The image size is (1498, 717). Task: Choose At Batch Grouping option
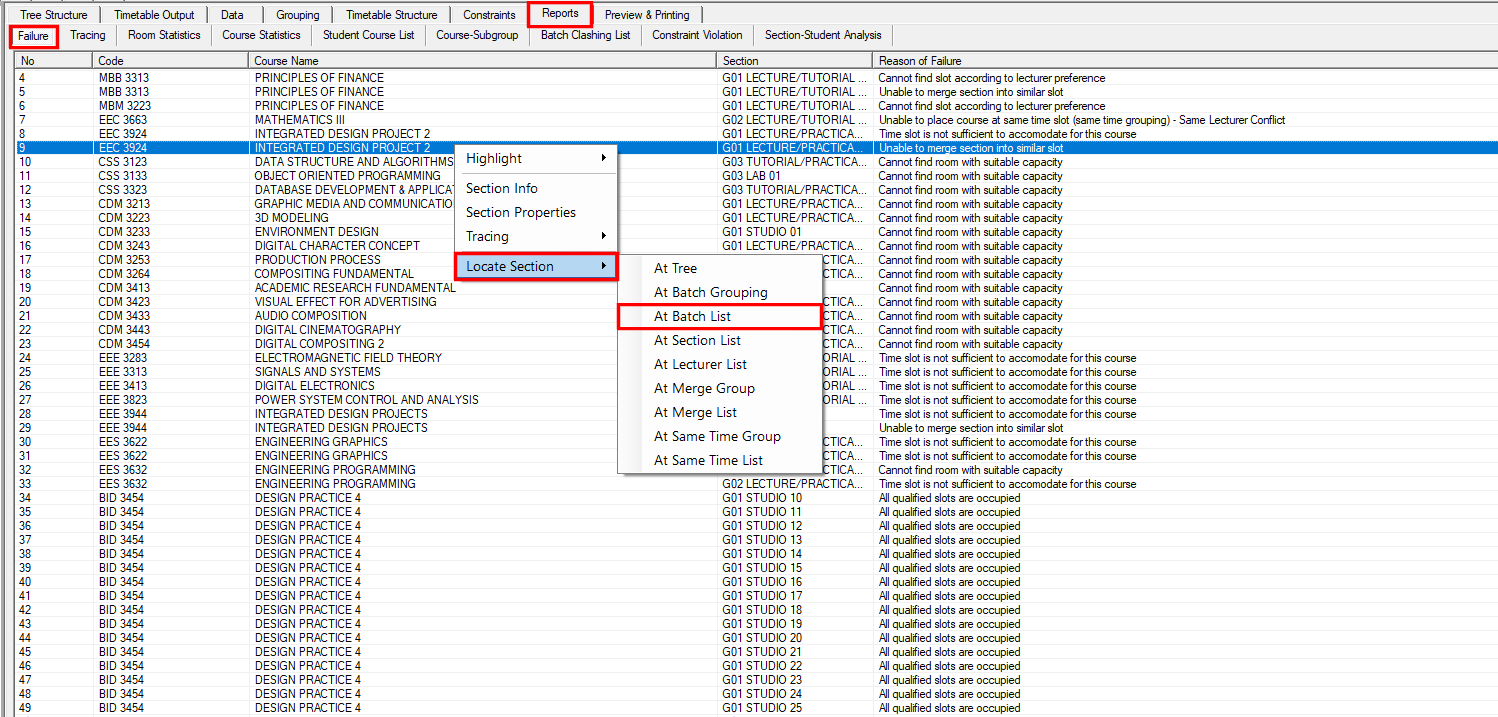tap(719, 292)
